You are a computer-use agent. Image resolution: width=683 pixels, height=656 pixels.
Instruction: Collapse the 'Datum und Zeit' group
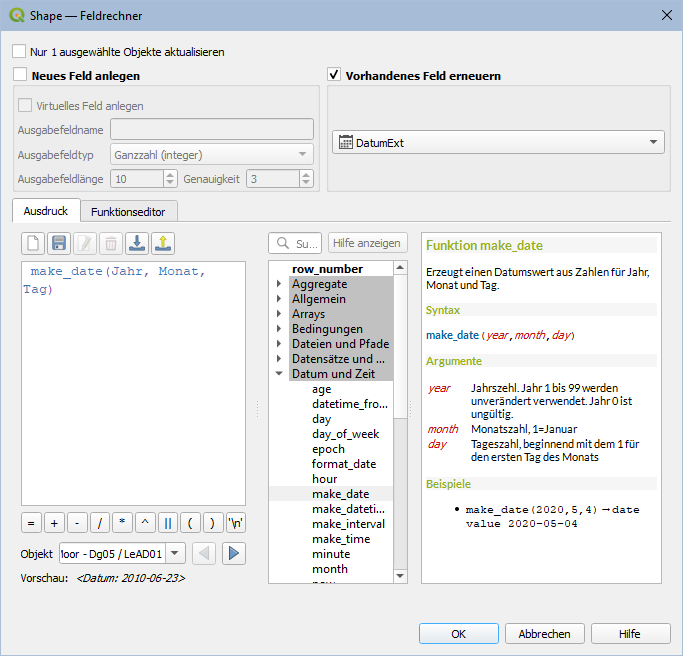click(x=279, y=374)
